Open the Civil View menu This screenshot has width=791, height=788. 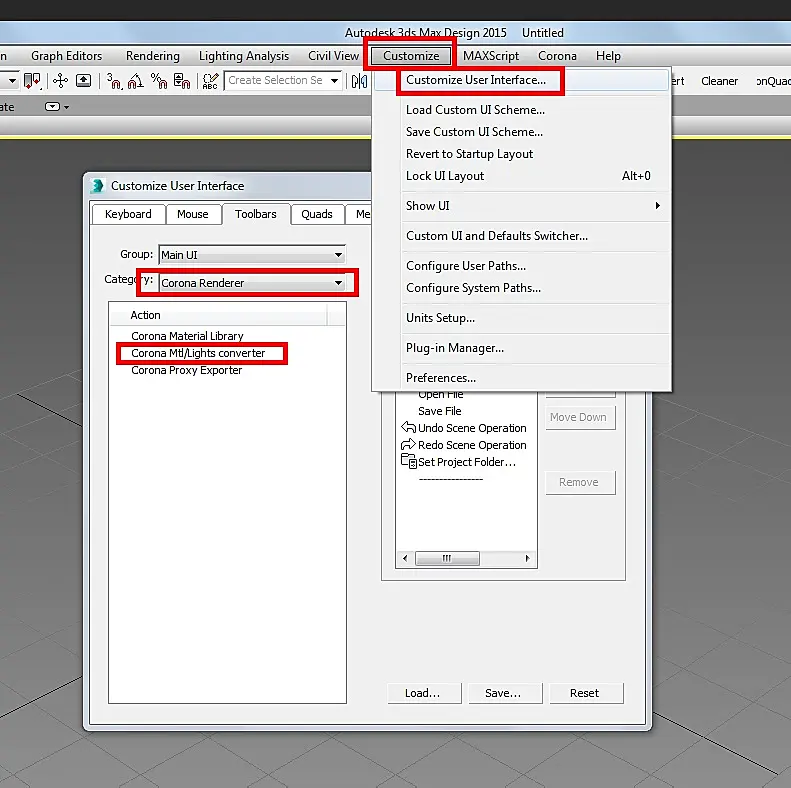pos(333,55)
